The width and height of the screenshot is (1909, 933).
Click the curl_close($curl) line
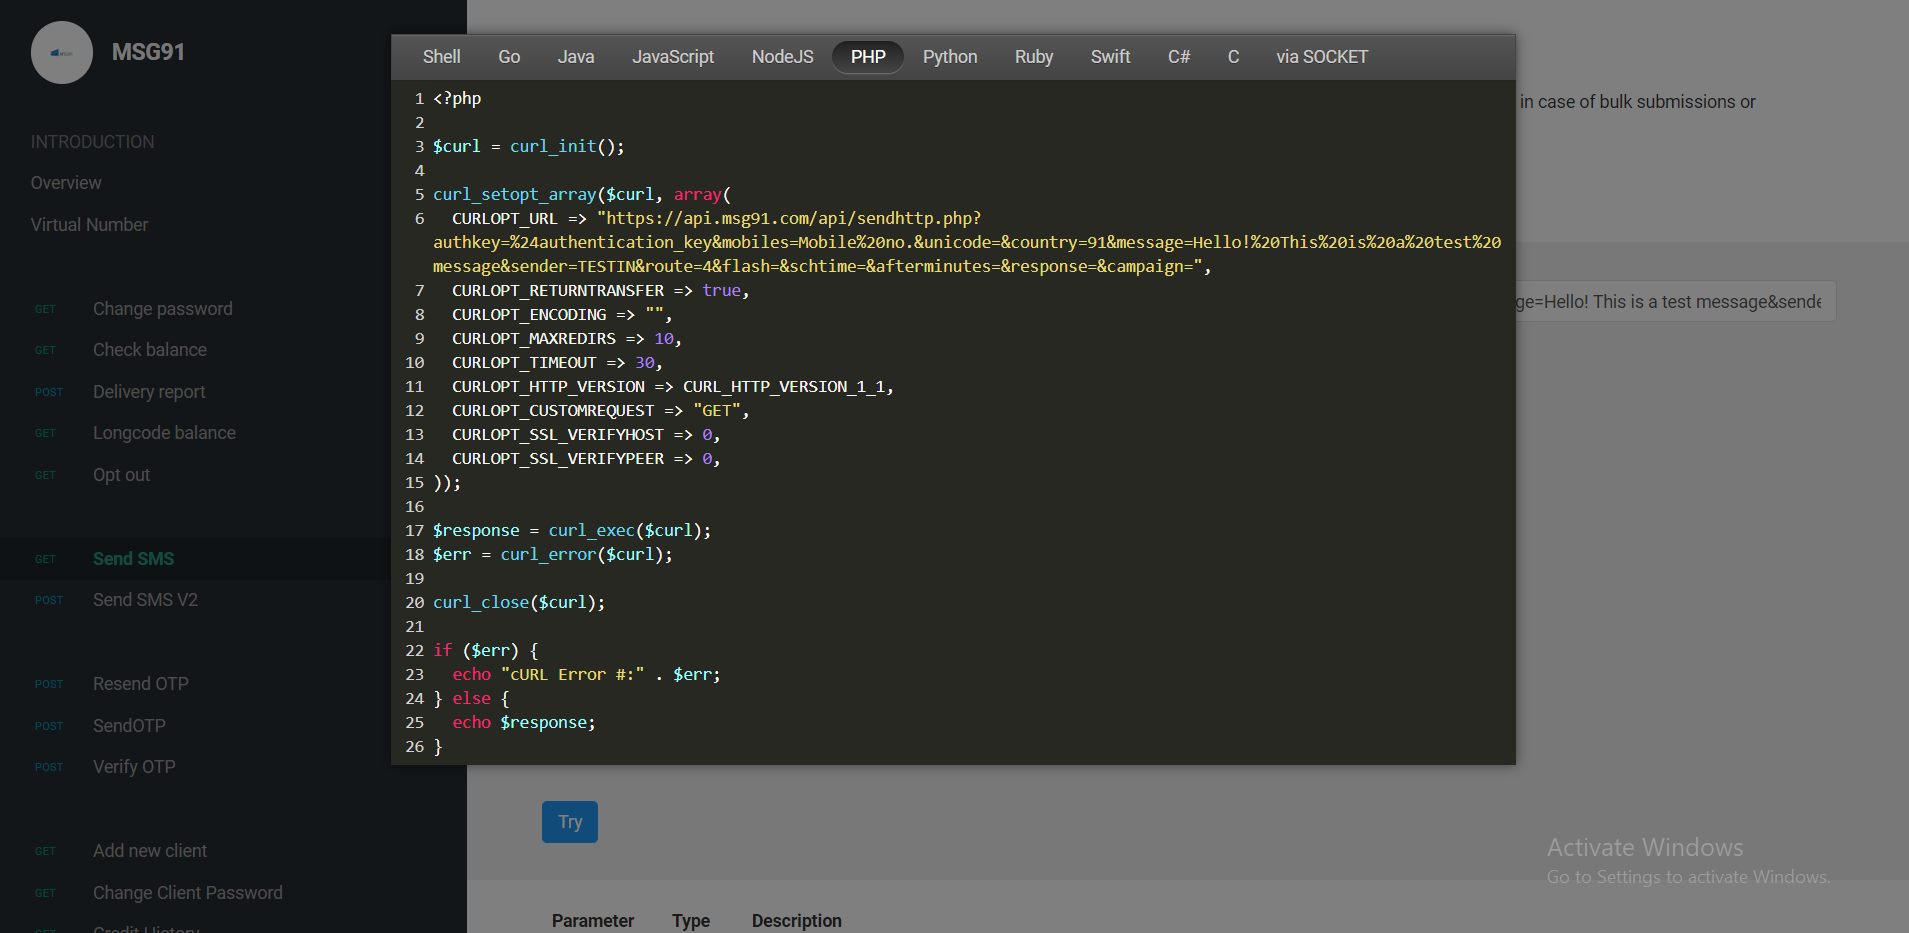point(519,602)
